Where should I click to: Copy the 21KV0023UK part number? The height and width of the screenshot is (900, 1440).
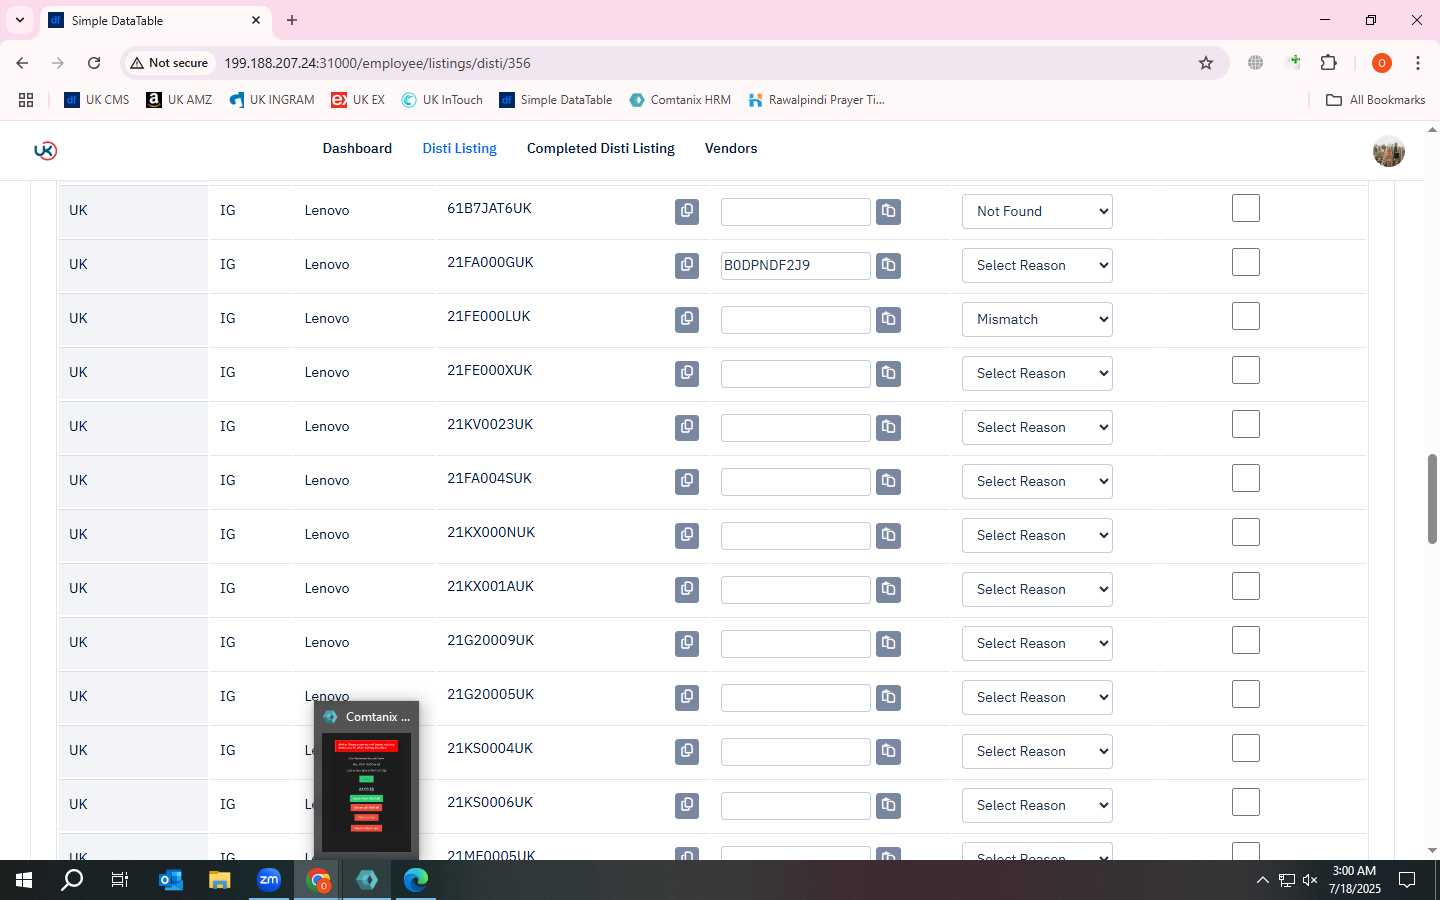[x=687, y=427]
